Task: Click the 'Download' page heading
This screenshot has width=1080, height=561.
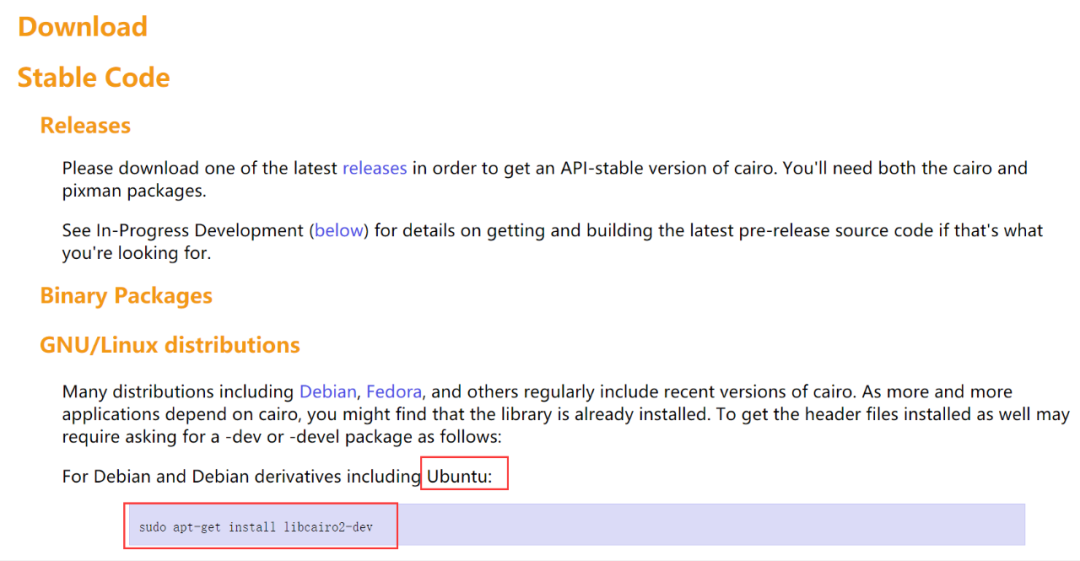Action: point(83,27)
